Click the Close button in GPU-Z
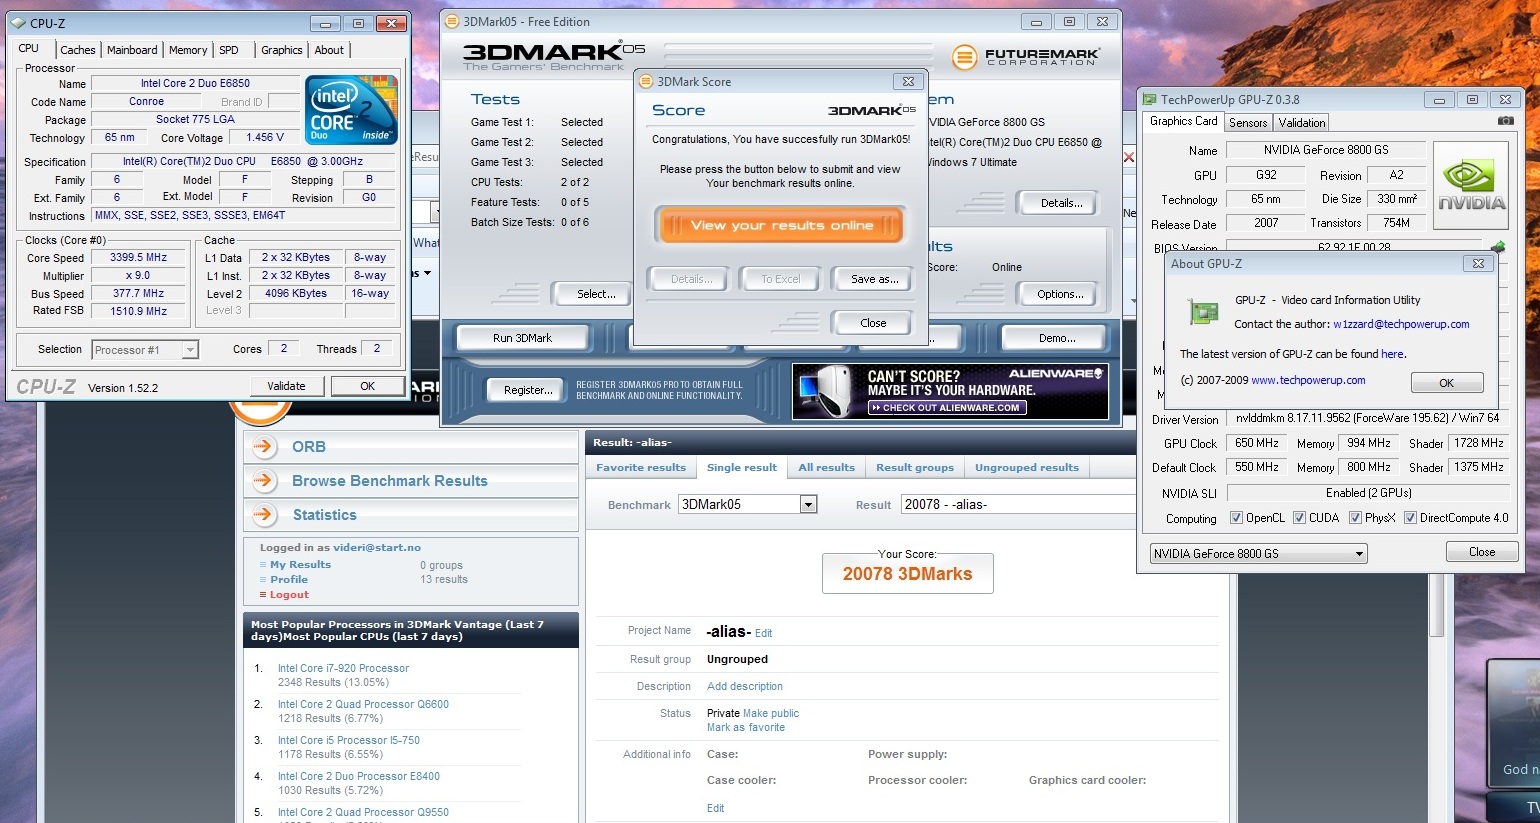The image size is (1540, 823). pyautogui.click(x=1482, y=552)
